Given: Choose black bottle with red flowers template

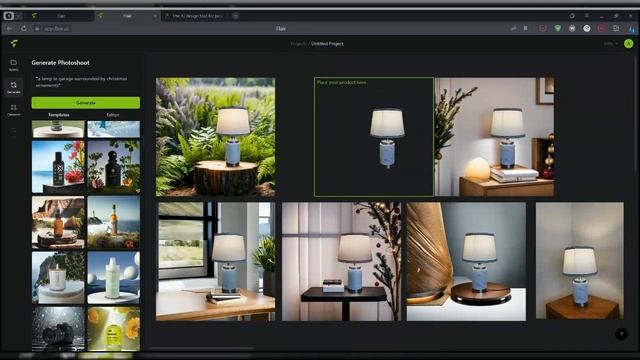Looking at the screenshot, I should coord(58,167).
